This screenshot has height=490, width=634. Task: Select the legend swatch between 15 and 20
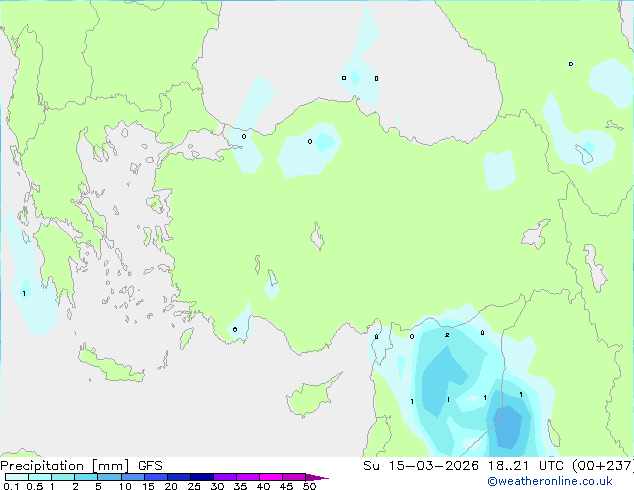pyautogui.click(x=155, y=477)
